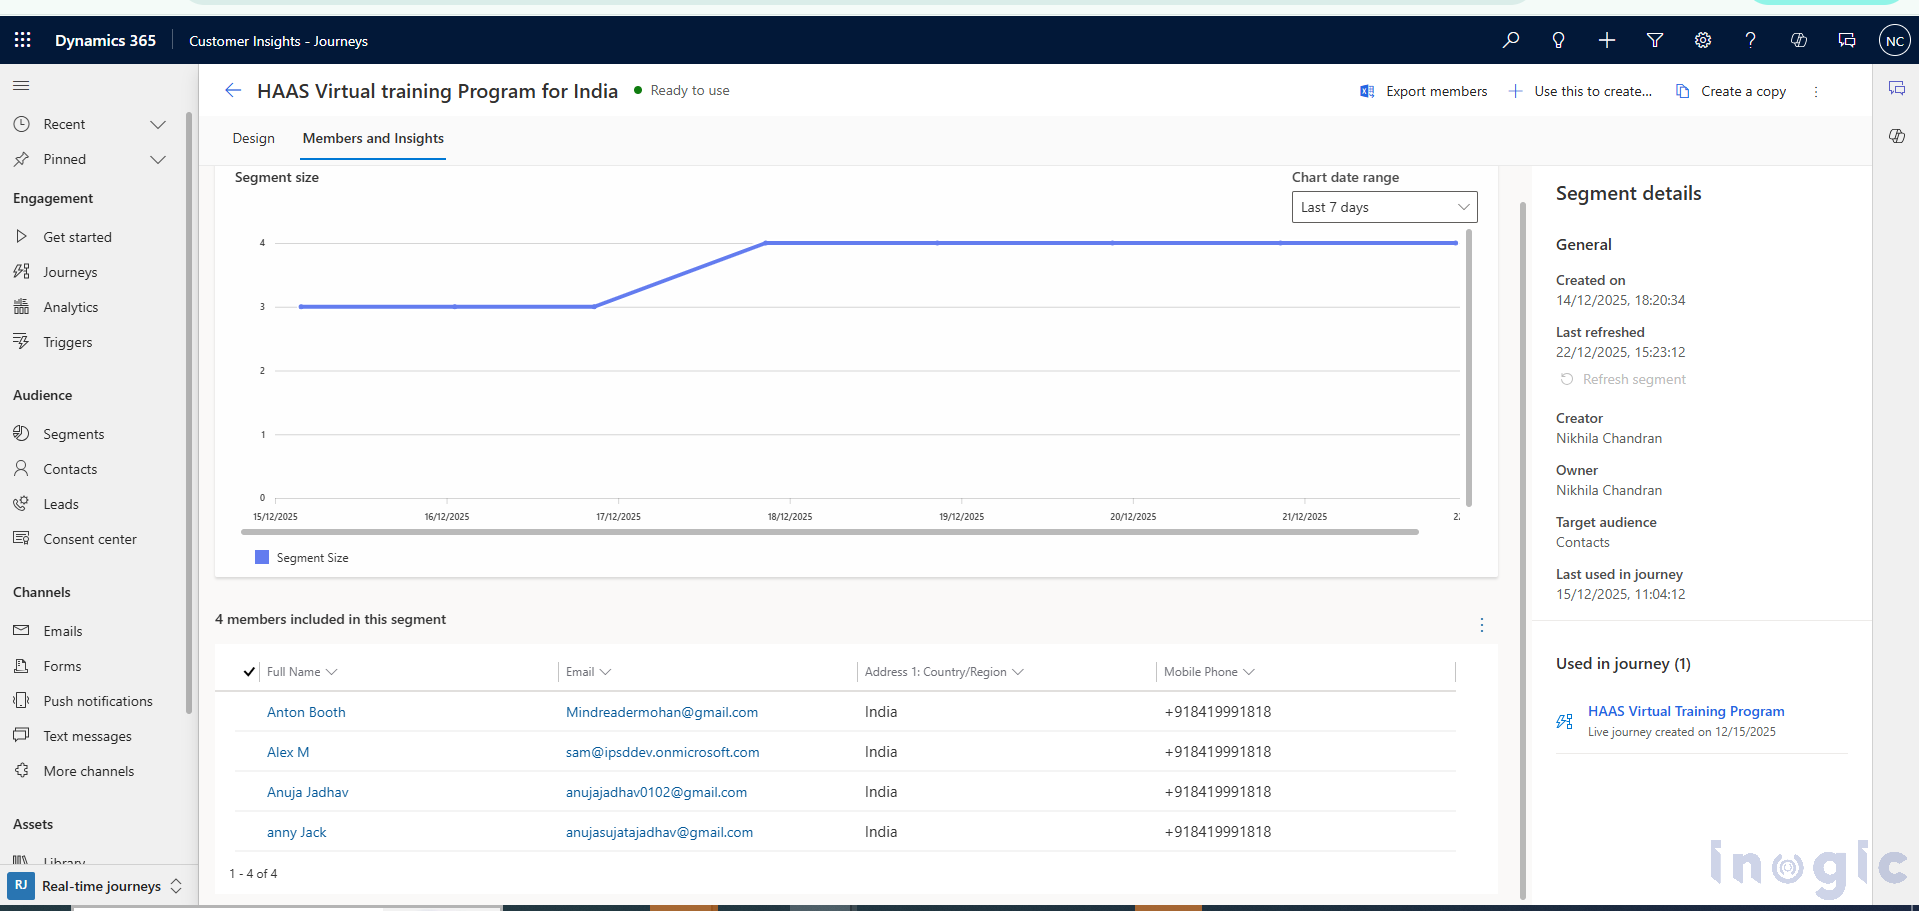Open contact record for Anton Booth
Image resolution: width=1919 pixels, height=911 pixels.
[306, 711]
